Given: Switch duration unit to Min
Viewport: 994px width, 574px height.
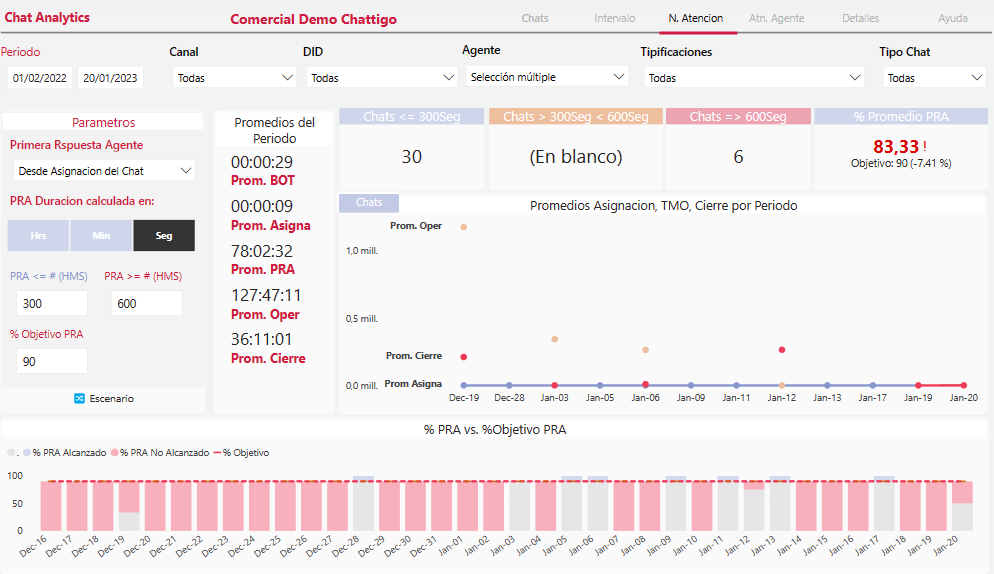Looking at the screenshot, I should coord(101,236).
